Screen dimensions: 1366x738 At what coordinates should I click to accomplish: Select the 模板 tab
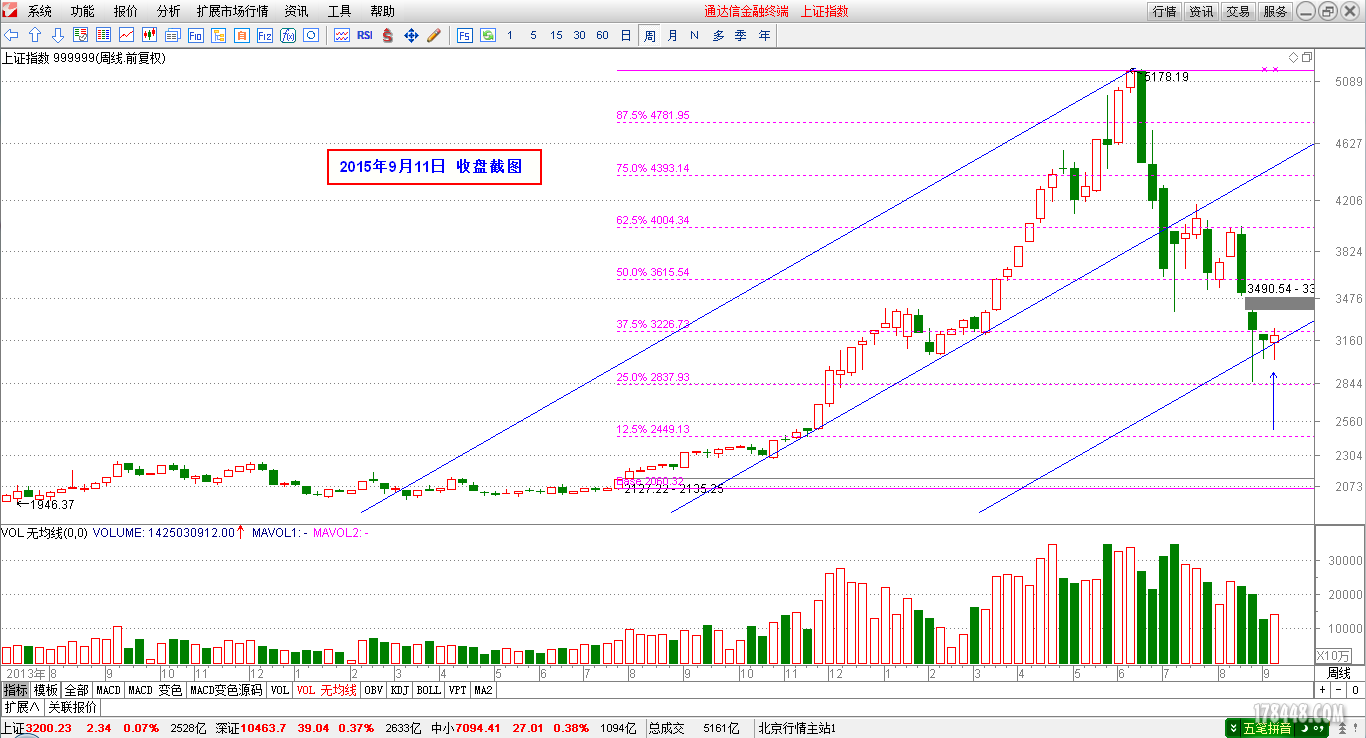pyautogui.click(x=46, y=690)
